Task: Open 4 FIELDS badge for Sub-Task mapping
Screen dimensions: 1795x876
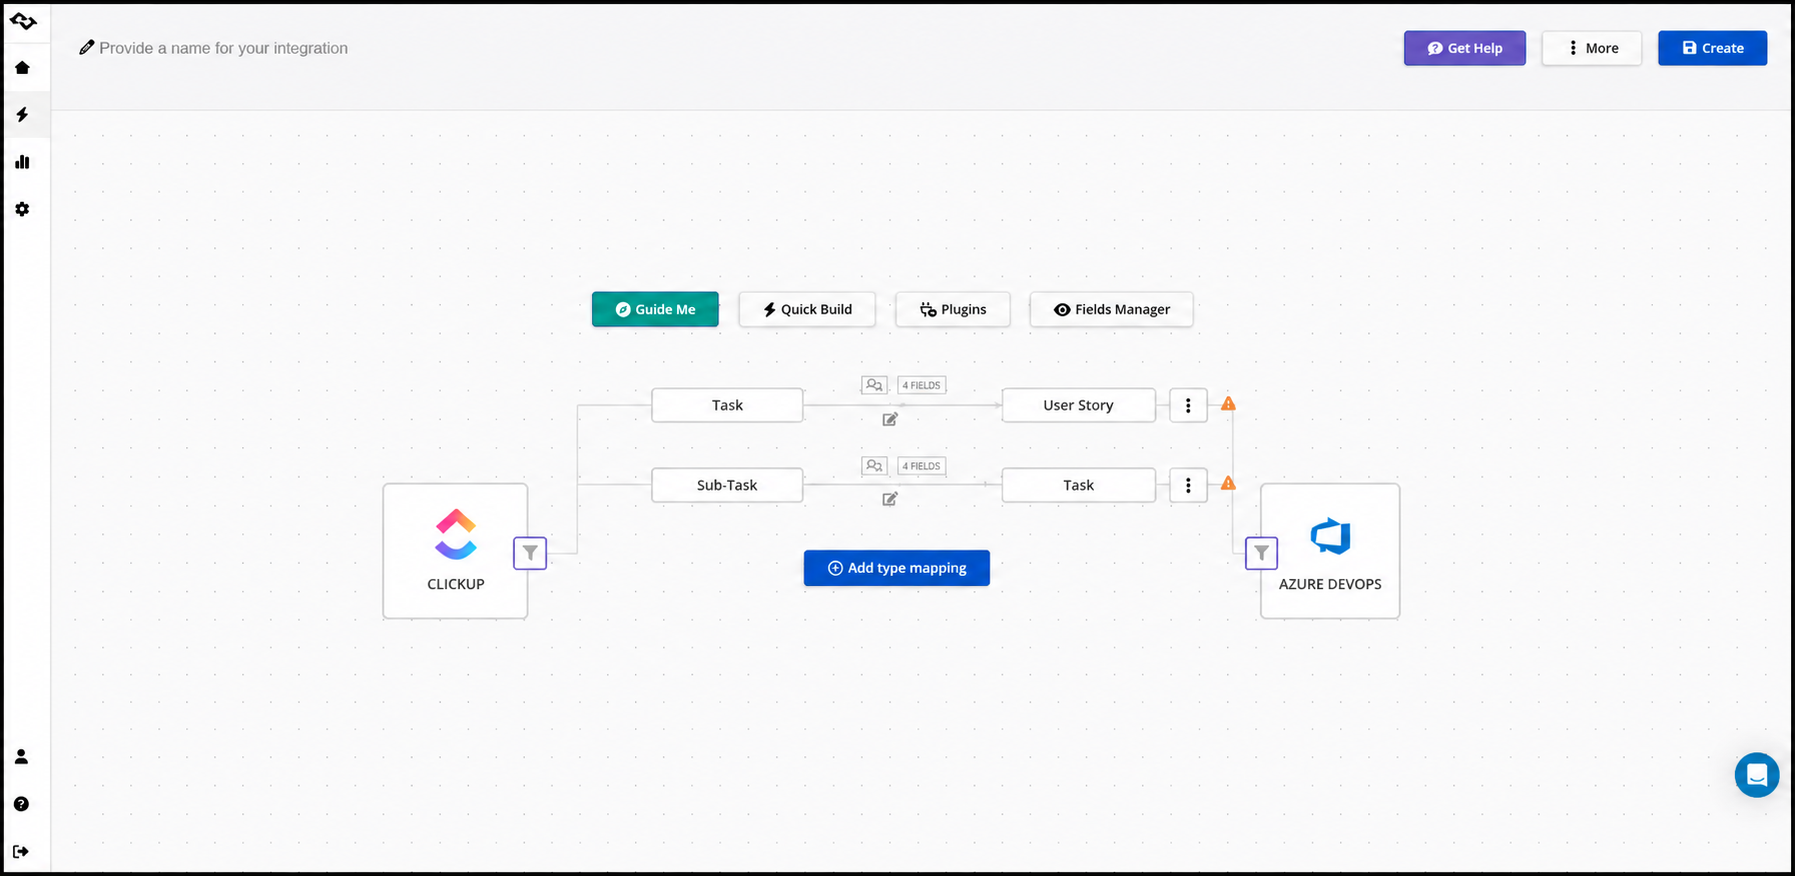Action: click(922, 466)
